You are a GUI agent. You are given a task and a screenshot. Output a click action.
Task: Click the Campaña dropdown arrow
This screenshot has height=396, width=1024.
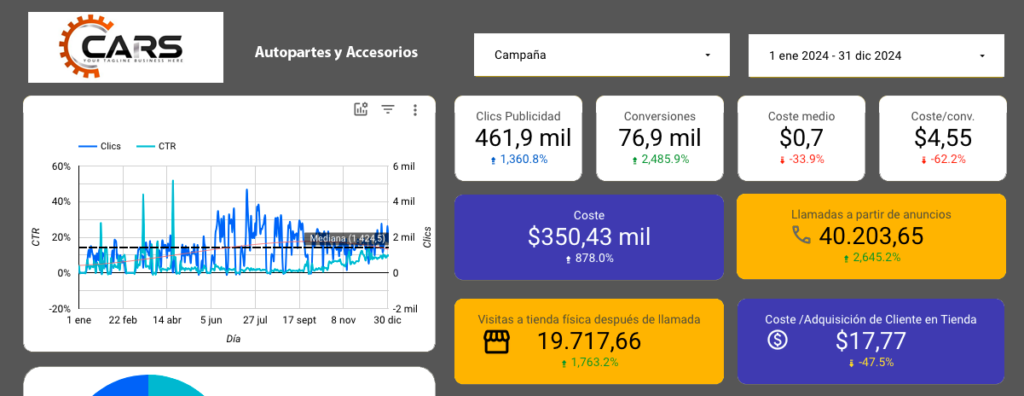[x=707, y=56]
